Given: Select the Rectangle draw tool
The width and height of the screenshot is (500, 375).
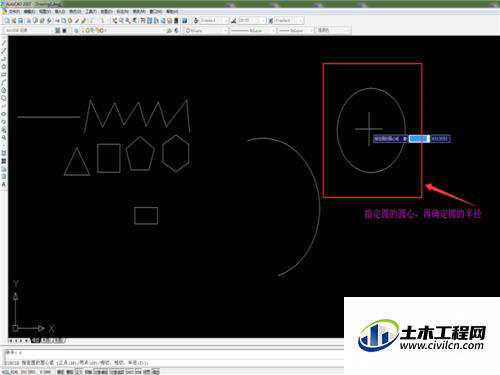Looking at the screenshot, I should click(x=4, y=74).
